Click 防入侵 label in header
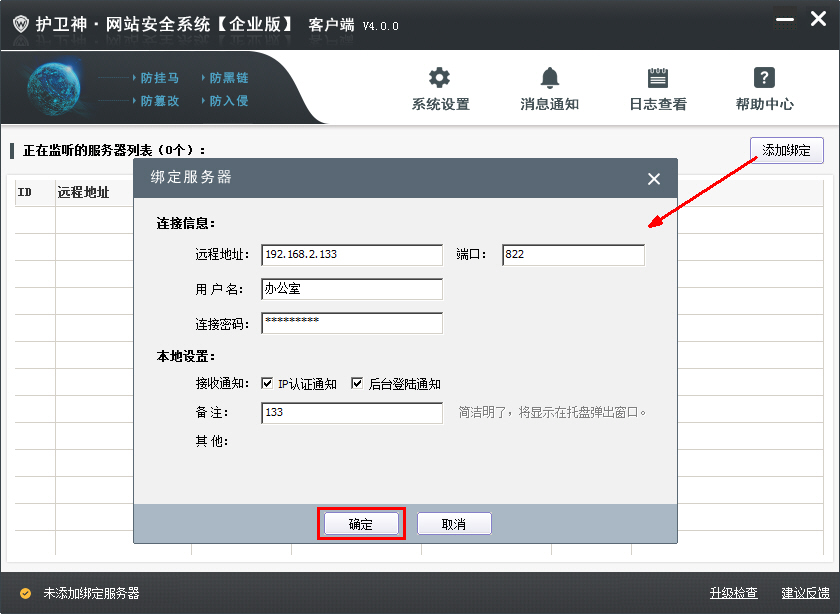The width and height of the screenshot is (840, 614). (229, 101)
